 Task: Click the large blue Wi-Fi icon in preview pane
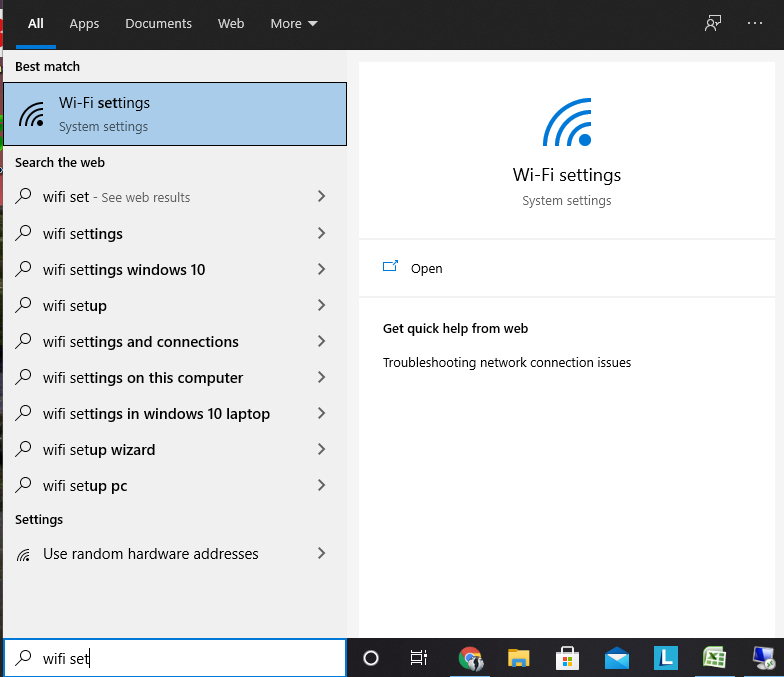(567, 122)
